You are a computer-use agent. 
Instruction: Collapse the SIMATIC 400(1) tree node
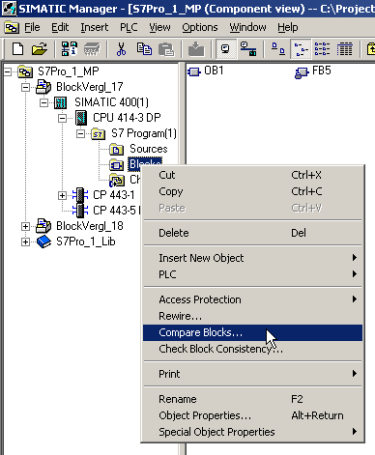tap(44, 103)
